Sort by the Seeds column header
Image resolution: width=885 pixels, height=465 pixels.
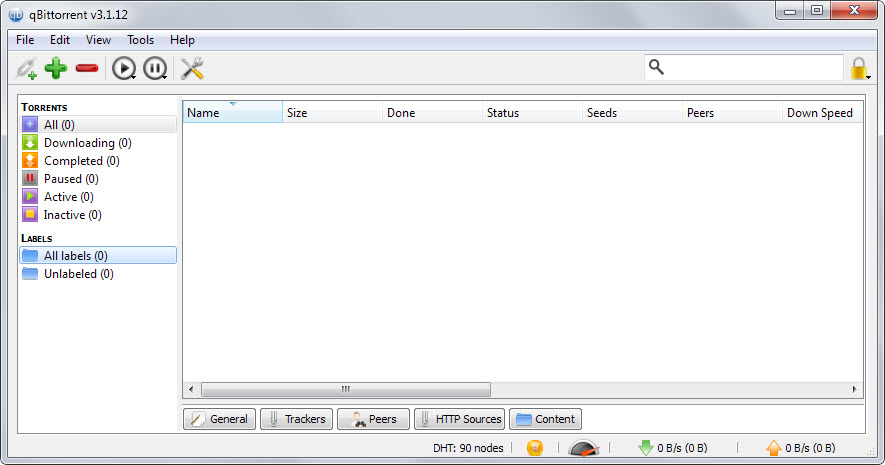click(632, 112)
